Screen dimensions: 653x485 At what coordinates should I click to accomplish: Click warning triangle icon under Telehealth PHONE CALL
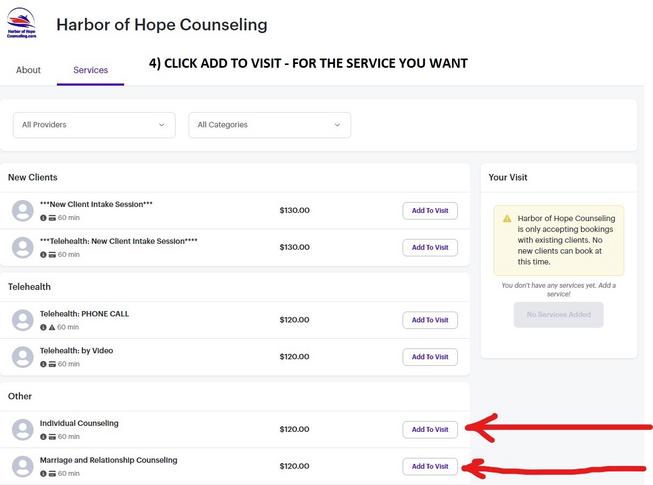click(52, 327)
